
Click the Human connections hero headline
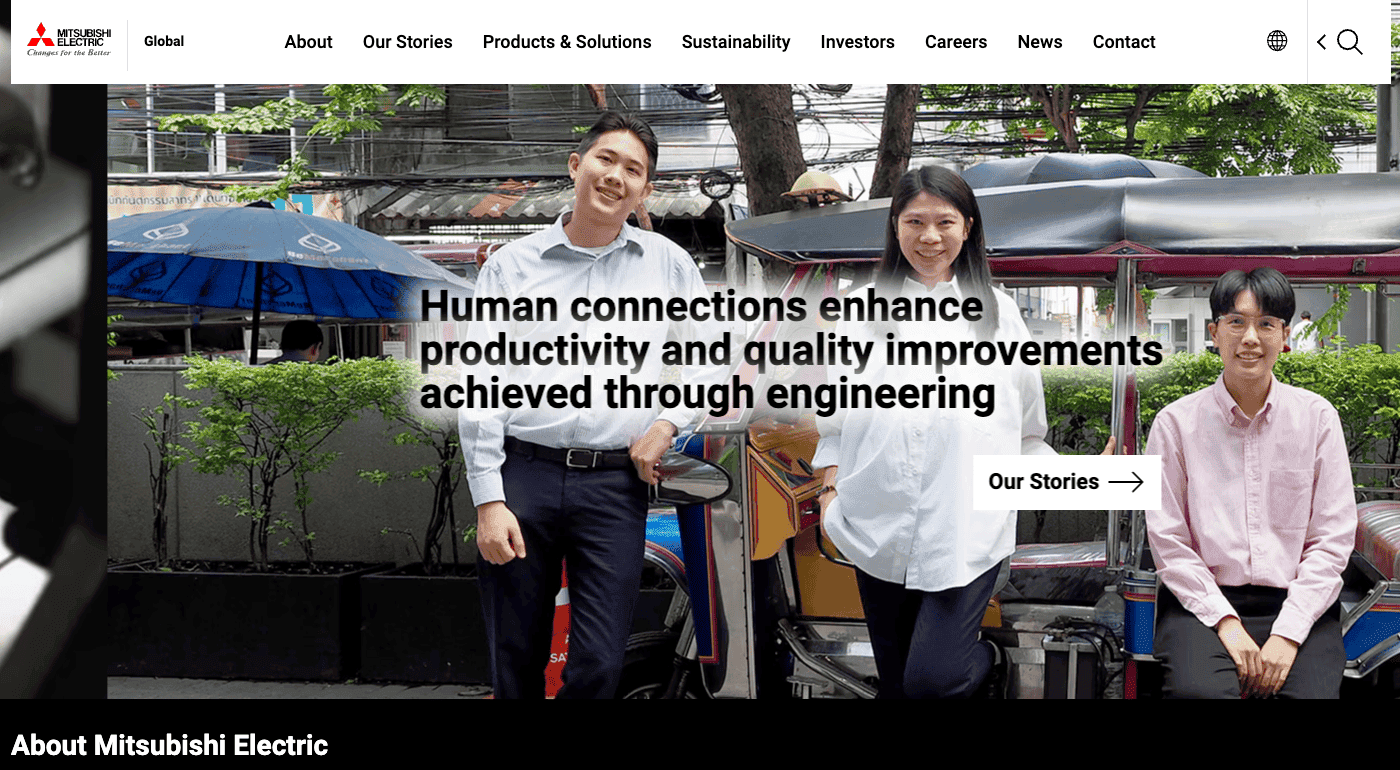[x=790, y=350]
